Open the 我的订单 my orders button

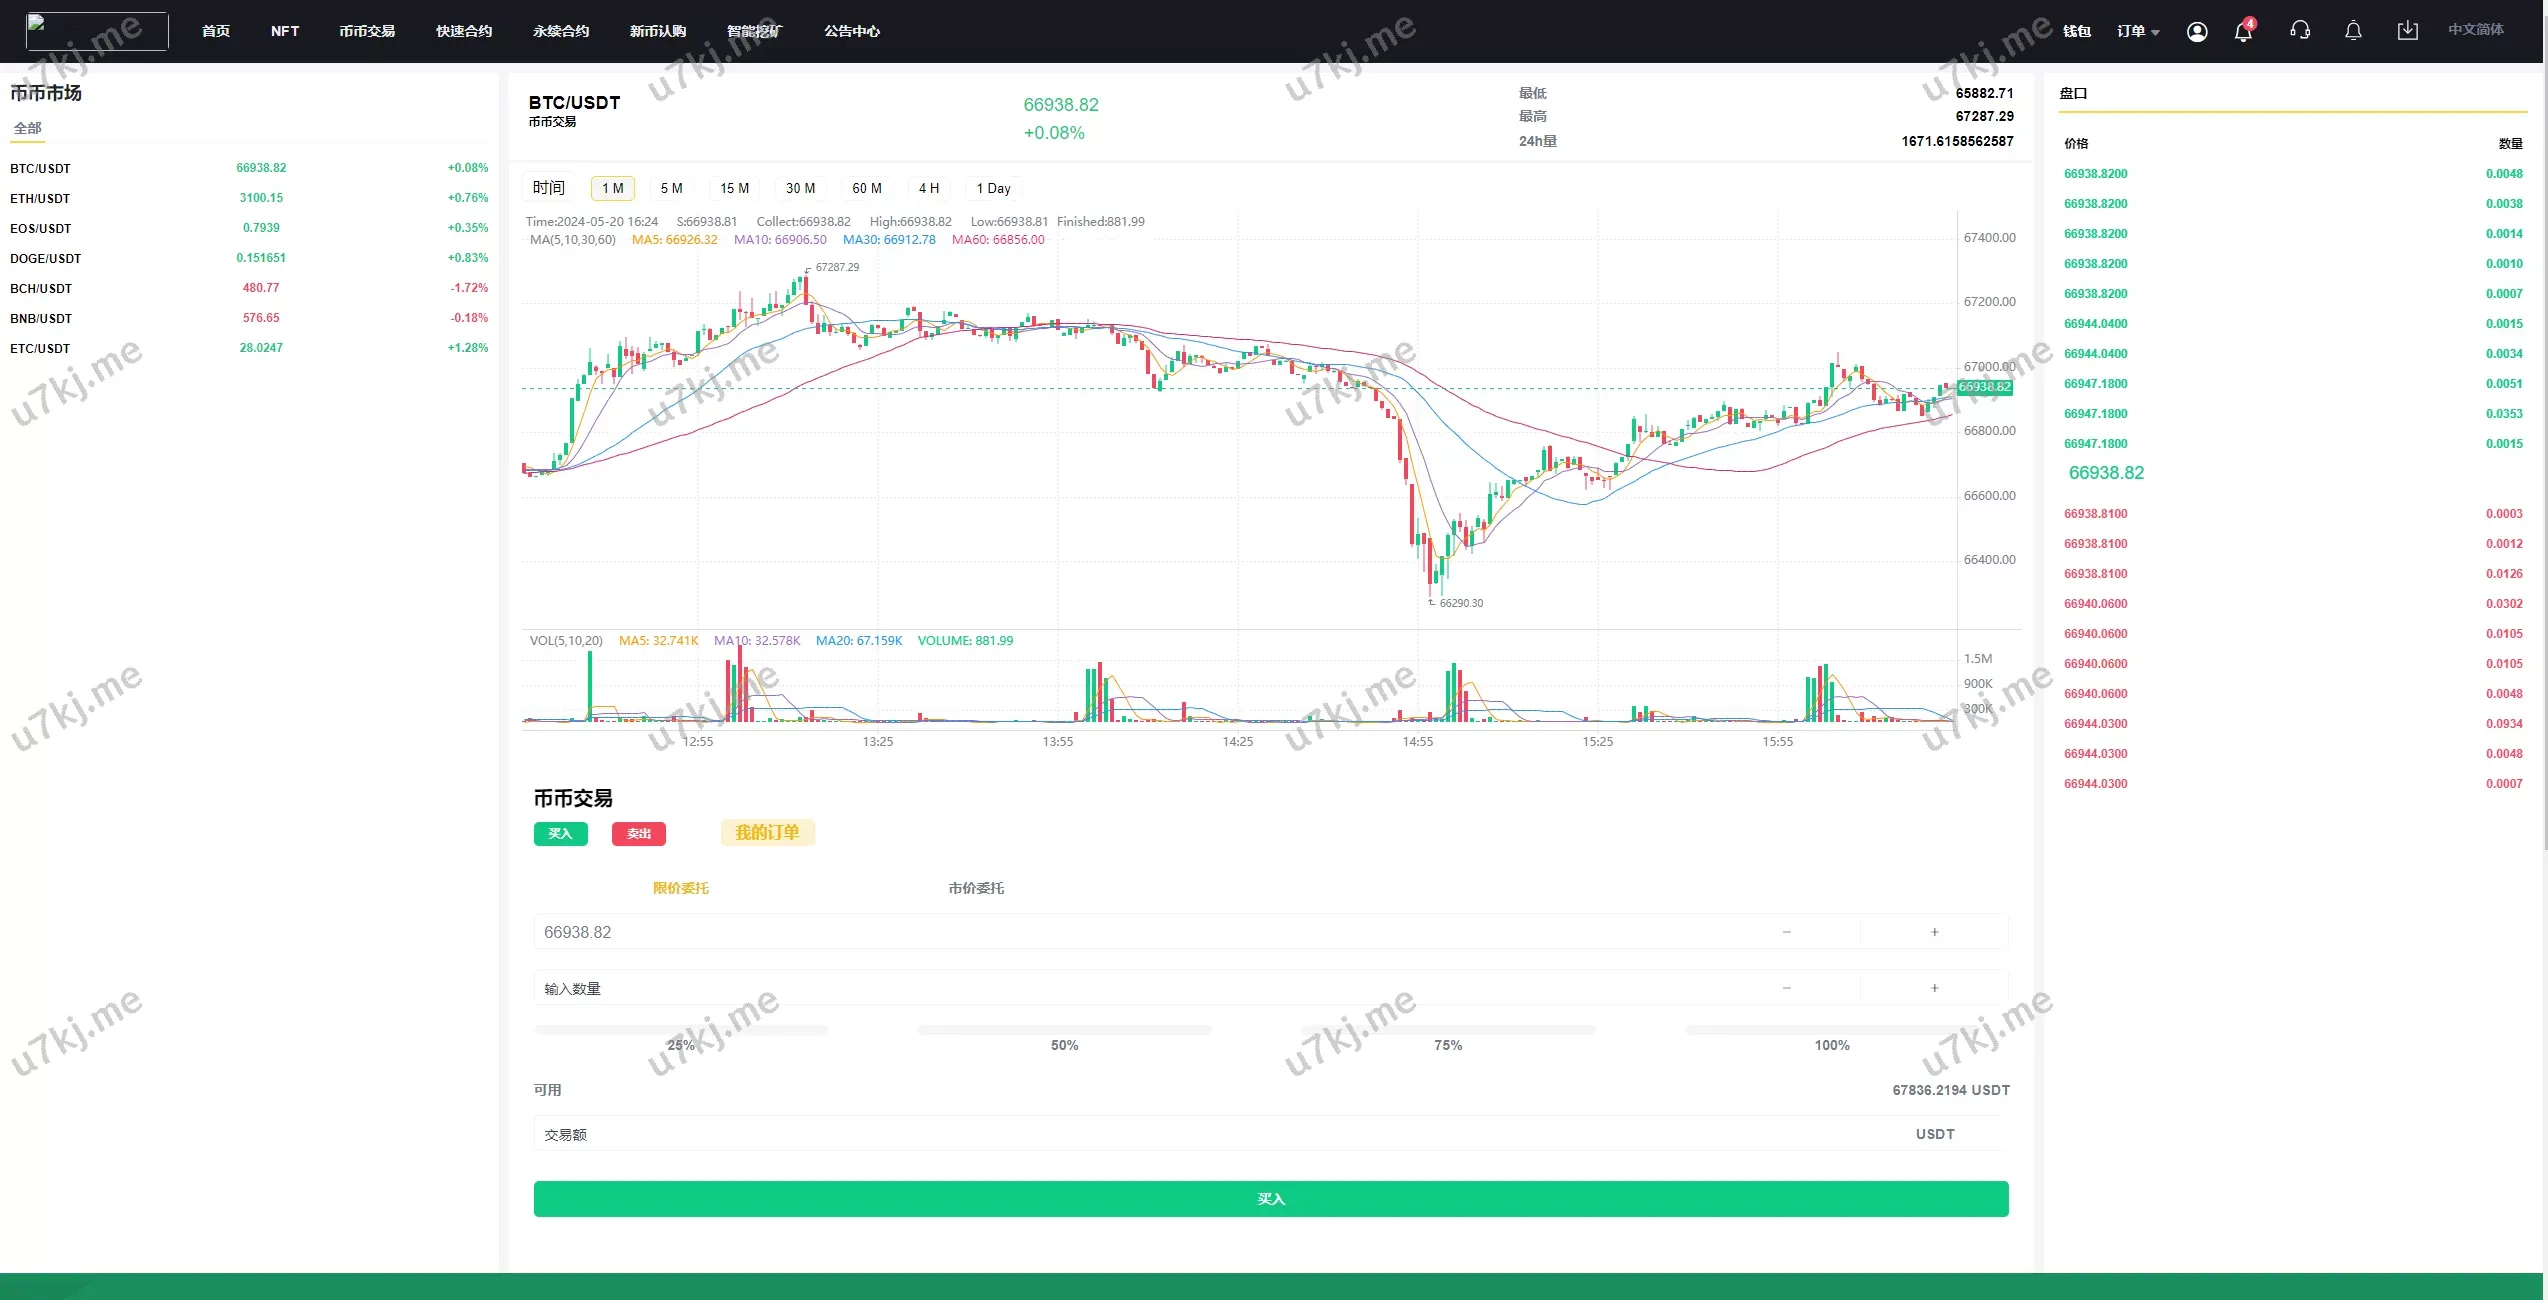(x=767, y=833)
